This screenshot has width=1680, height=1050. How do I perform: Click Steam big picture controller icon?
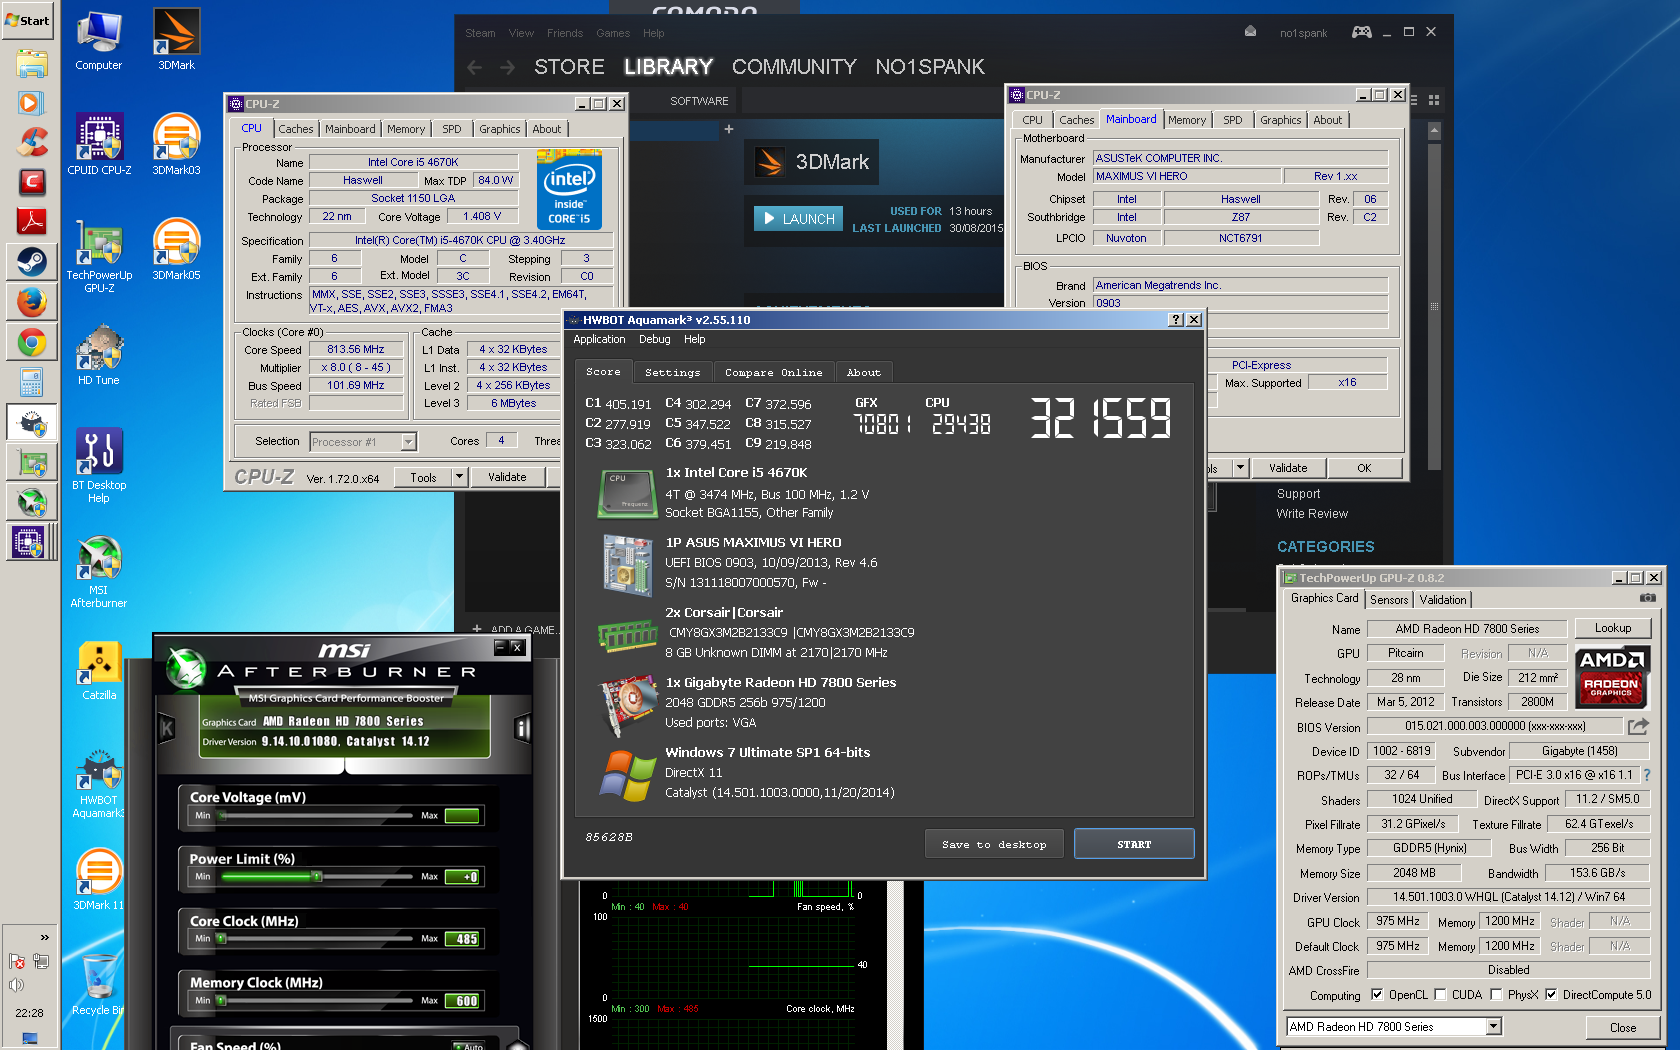point(1361,32)
